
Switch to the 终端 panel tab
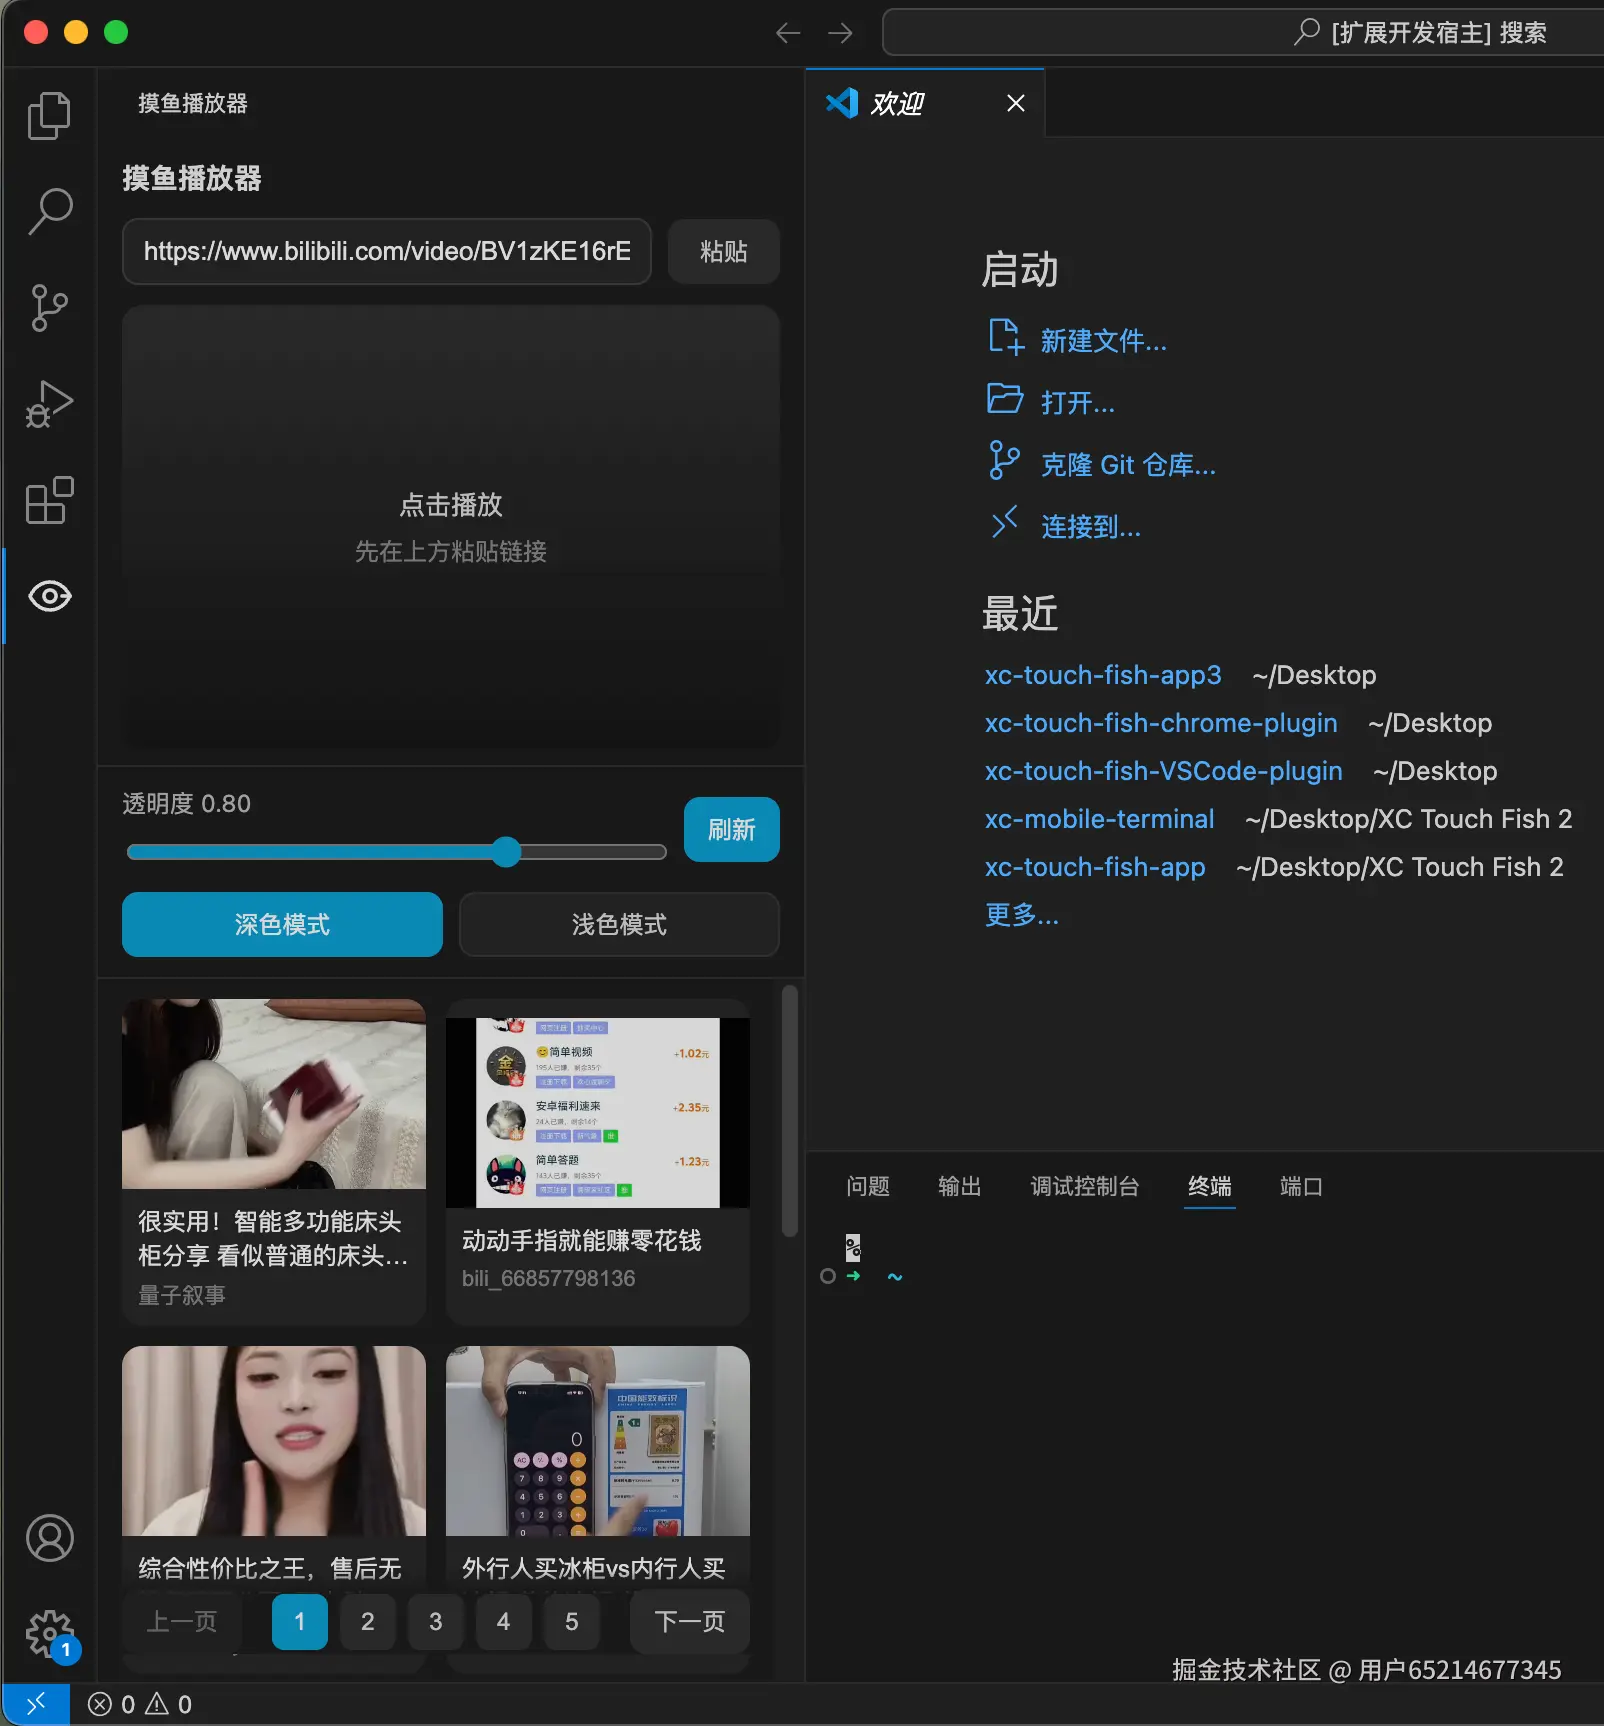tap(1210, 1186)
